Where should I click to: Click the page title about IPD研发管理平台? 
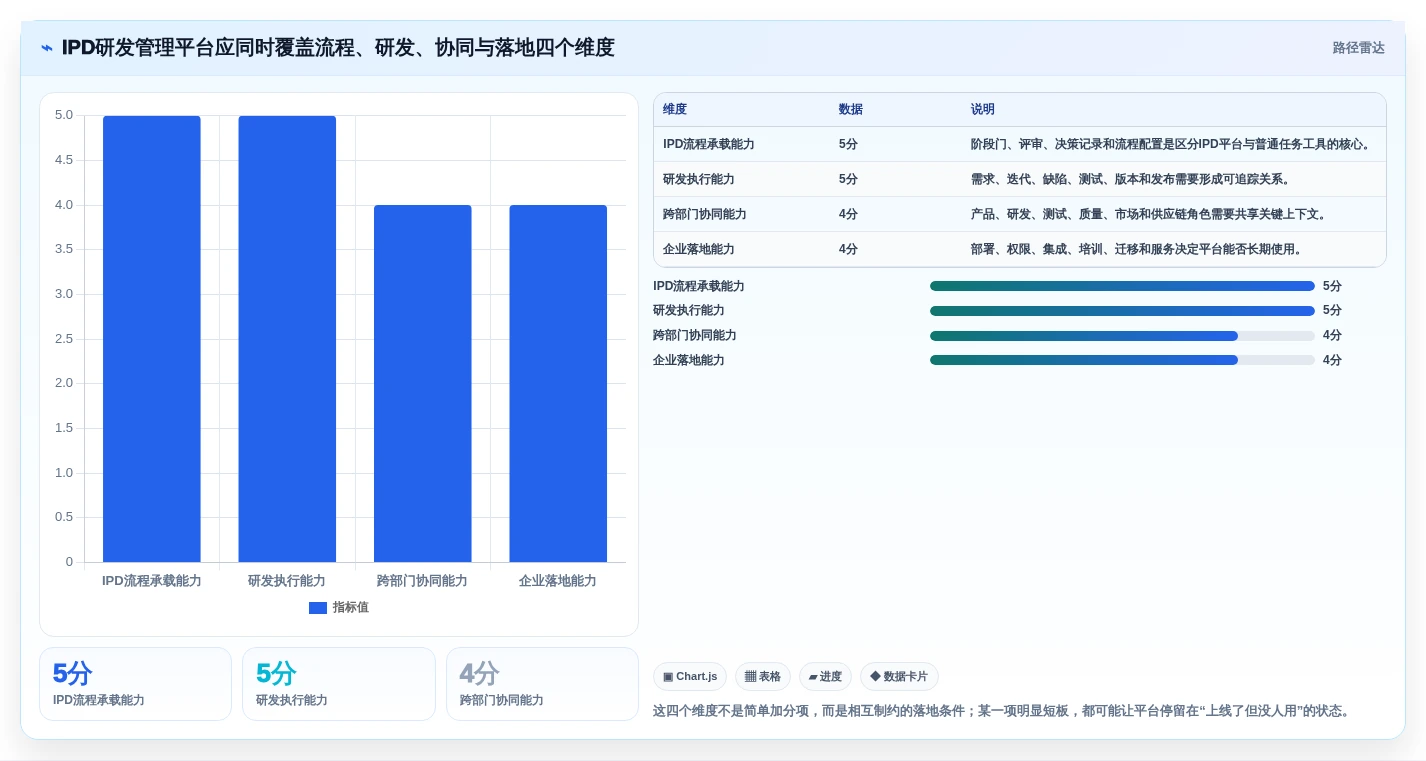pyautogui.click(x=338, y=48)
